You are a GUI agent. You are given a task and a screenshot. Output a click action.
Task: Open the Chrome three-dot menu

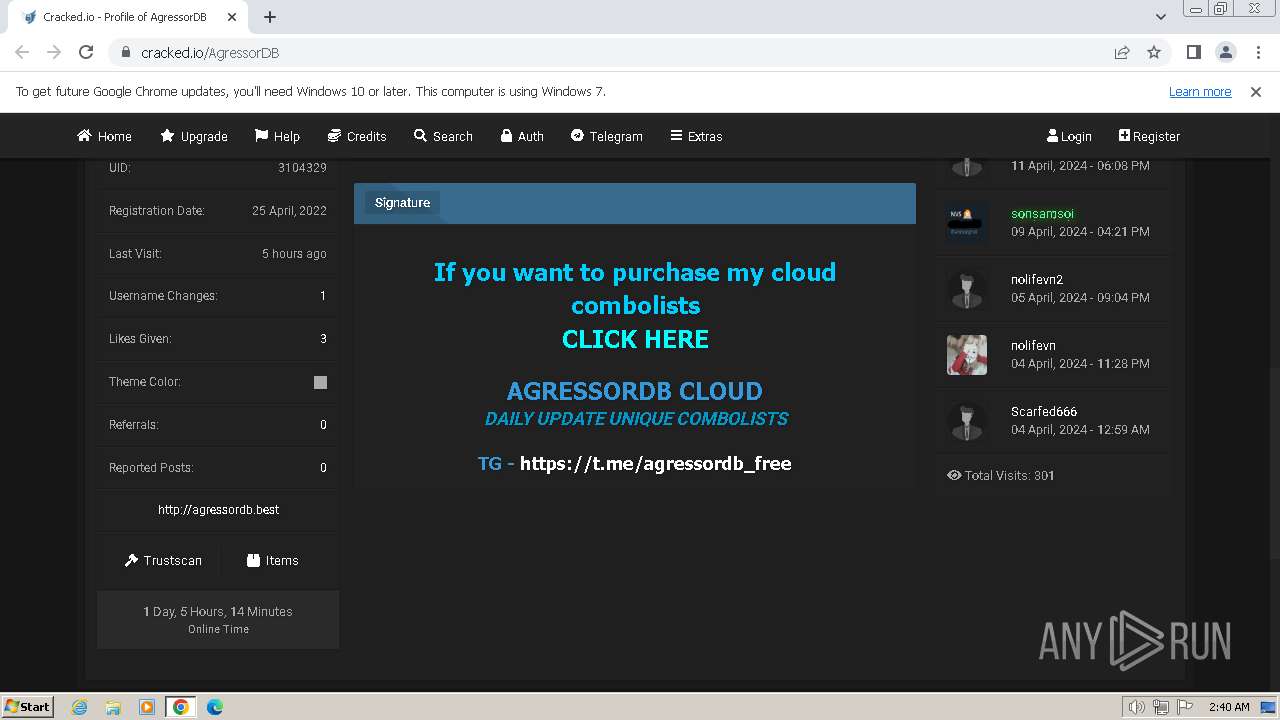pyautogui.click(x=1257, y=52)
